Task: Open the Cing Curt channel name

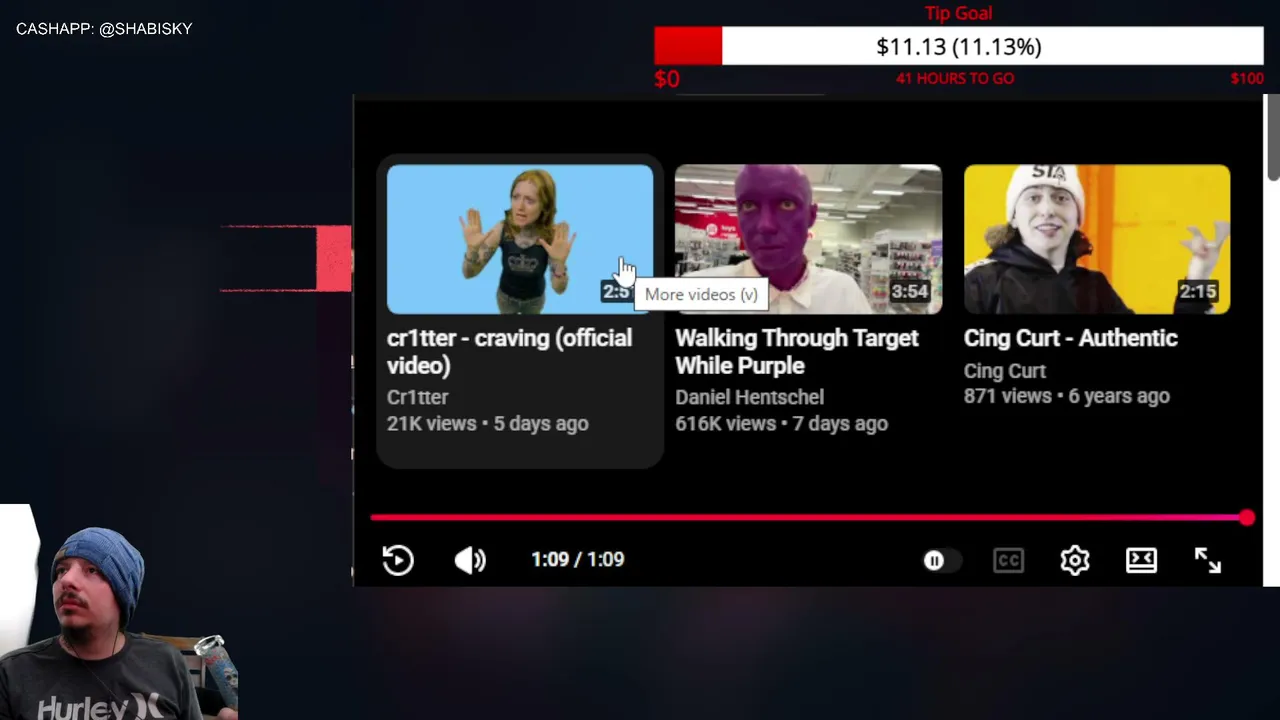Action: click(1005, 371)
